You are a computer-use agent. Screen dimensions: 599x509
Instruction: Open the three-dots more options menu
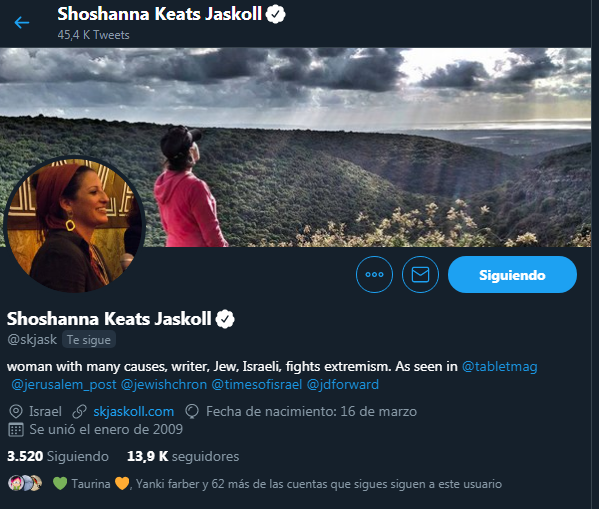pyautogui.click(x=374, y=274)
